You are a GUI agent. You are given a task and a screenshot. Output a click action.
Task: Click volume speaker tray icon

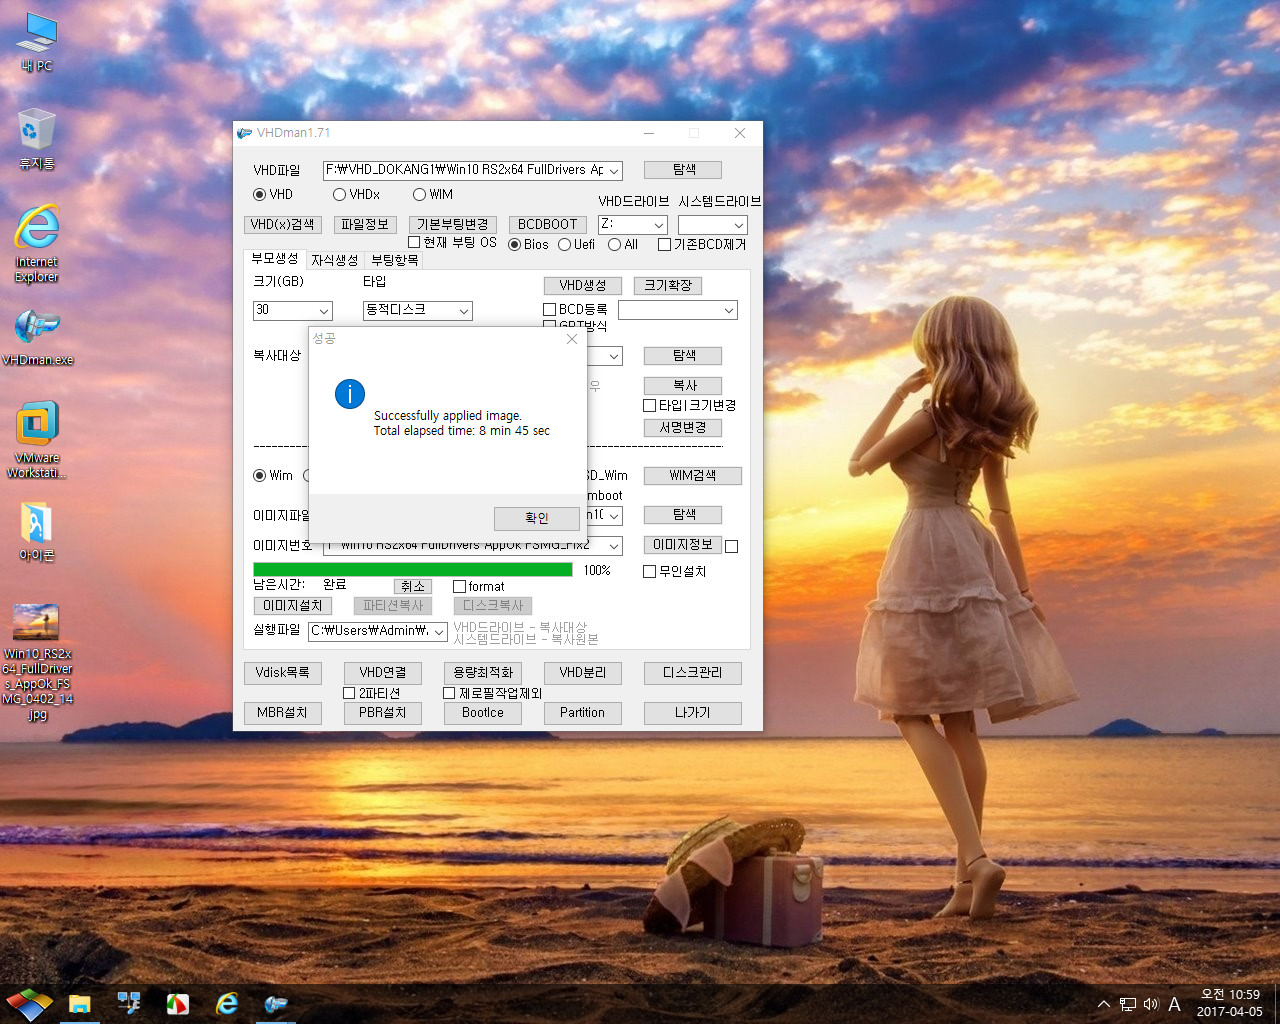[x=1151, y=1004]
